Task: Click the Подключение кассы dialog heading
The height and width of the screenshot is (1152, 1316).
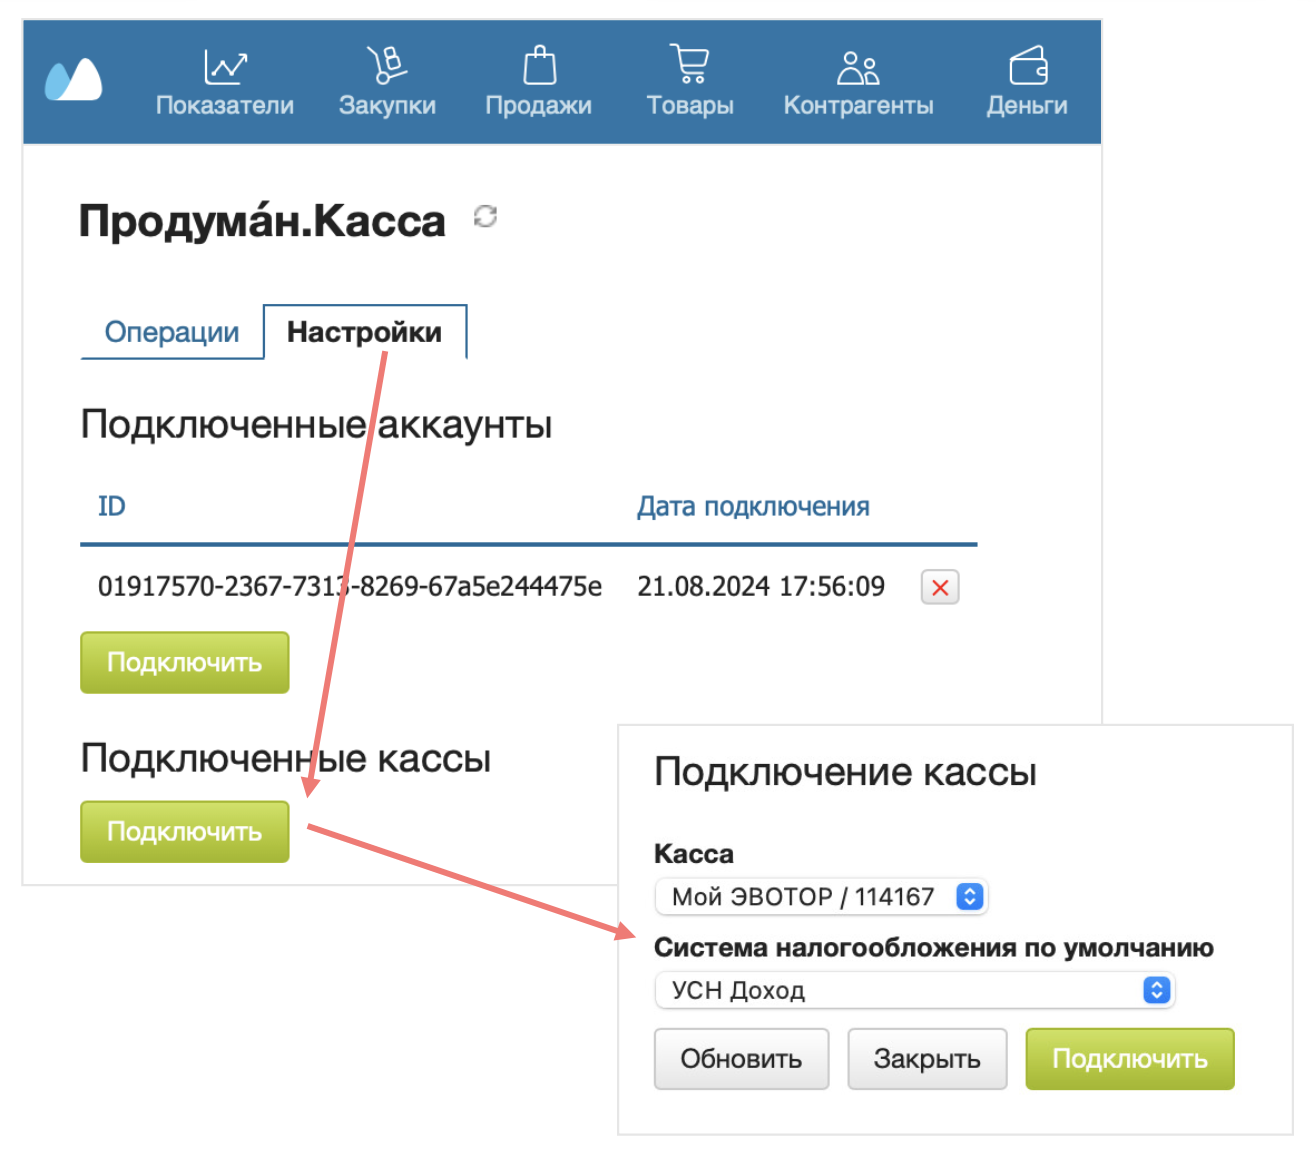Action: coord(845,772)
